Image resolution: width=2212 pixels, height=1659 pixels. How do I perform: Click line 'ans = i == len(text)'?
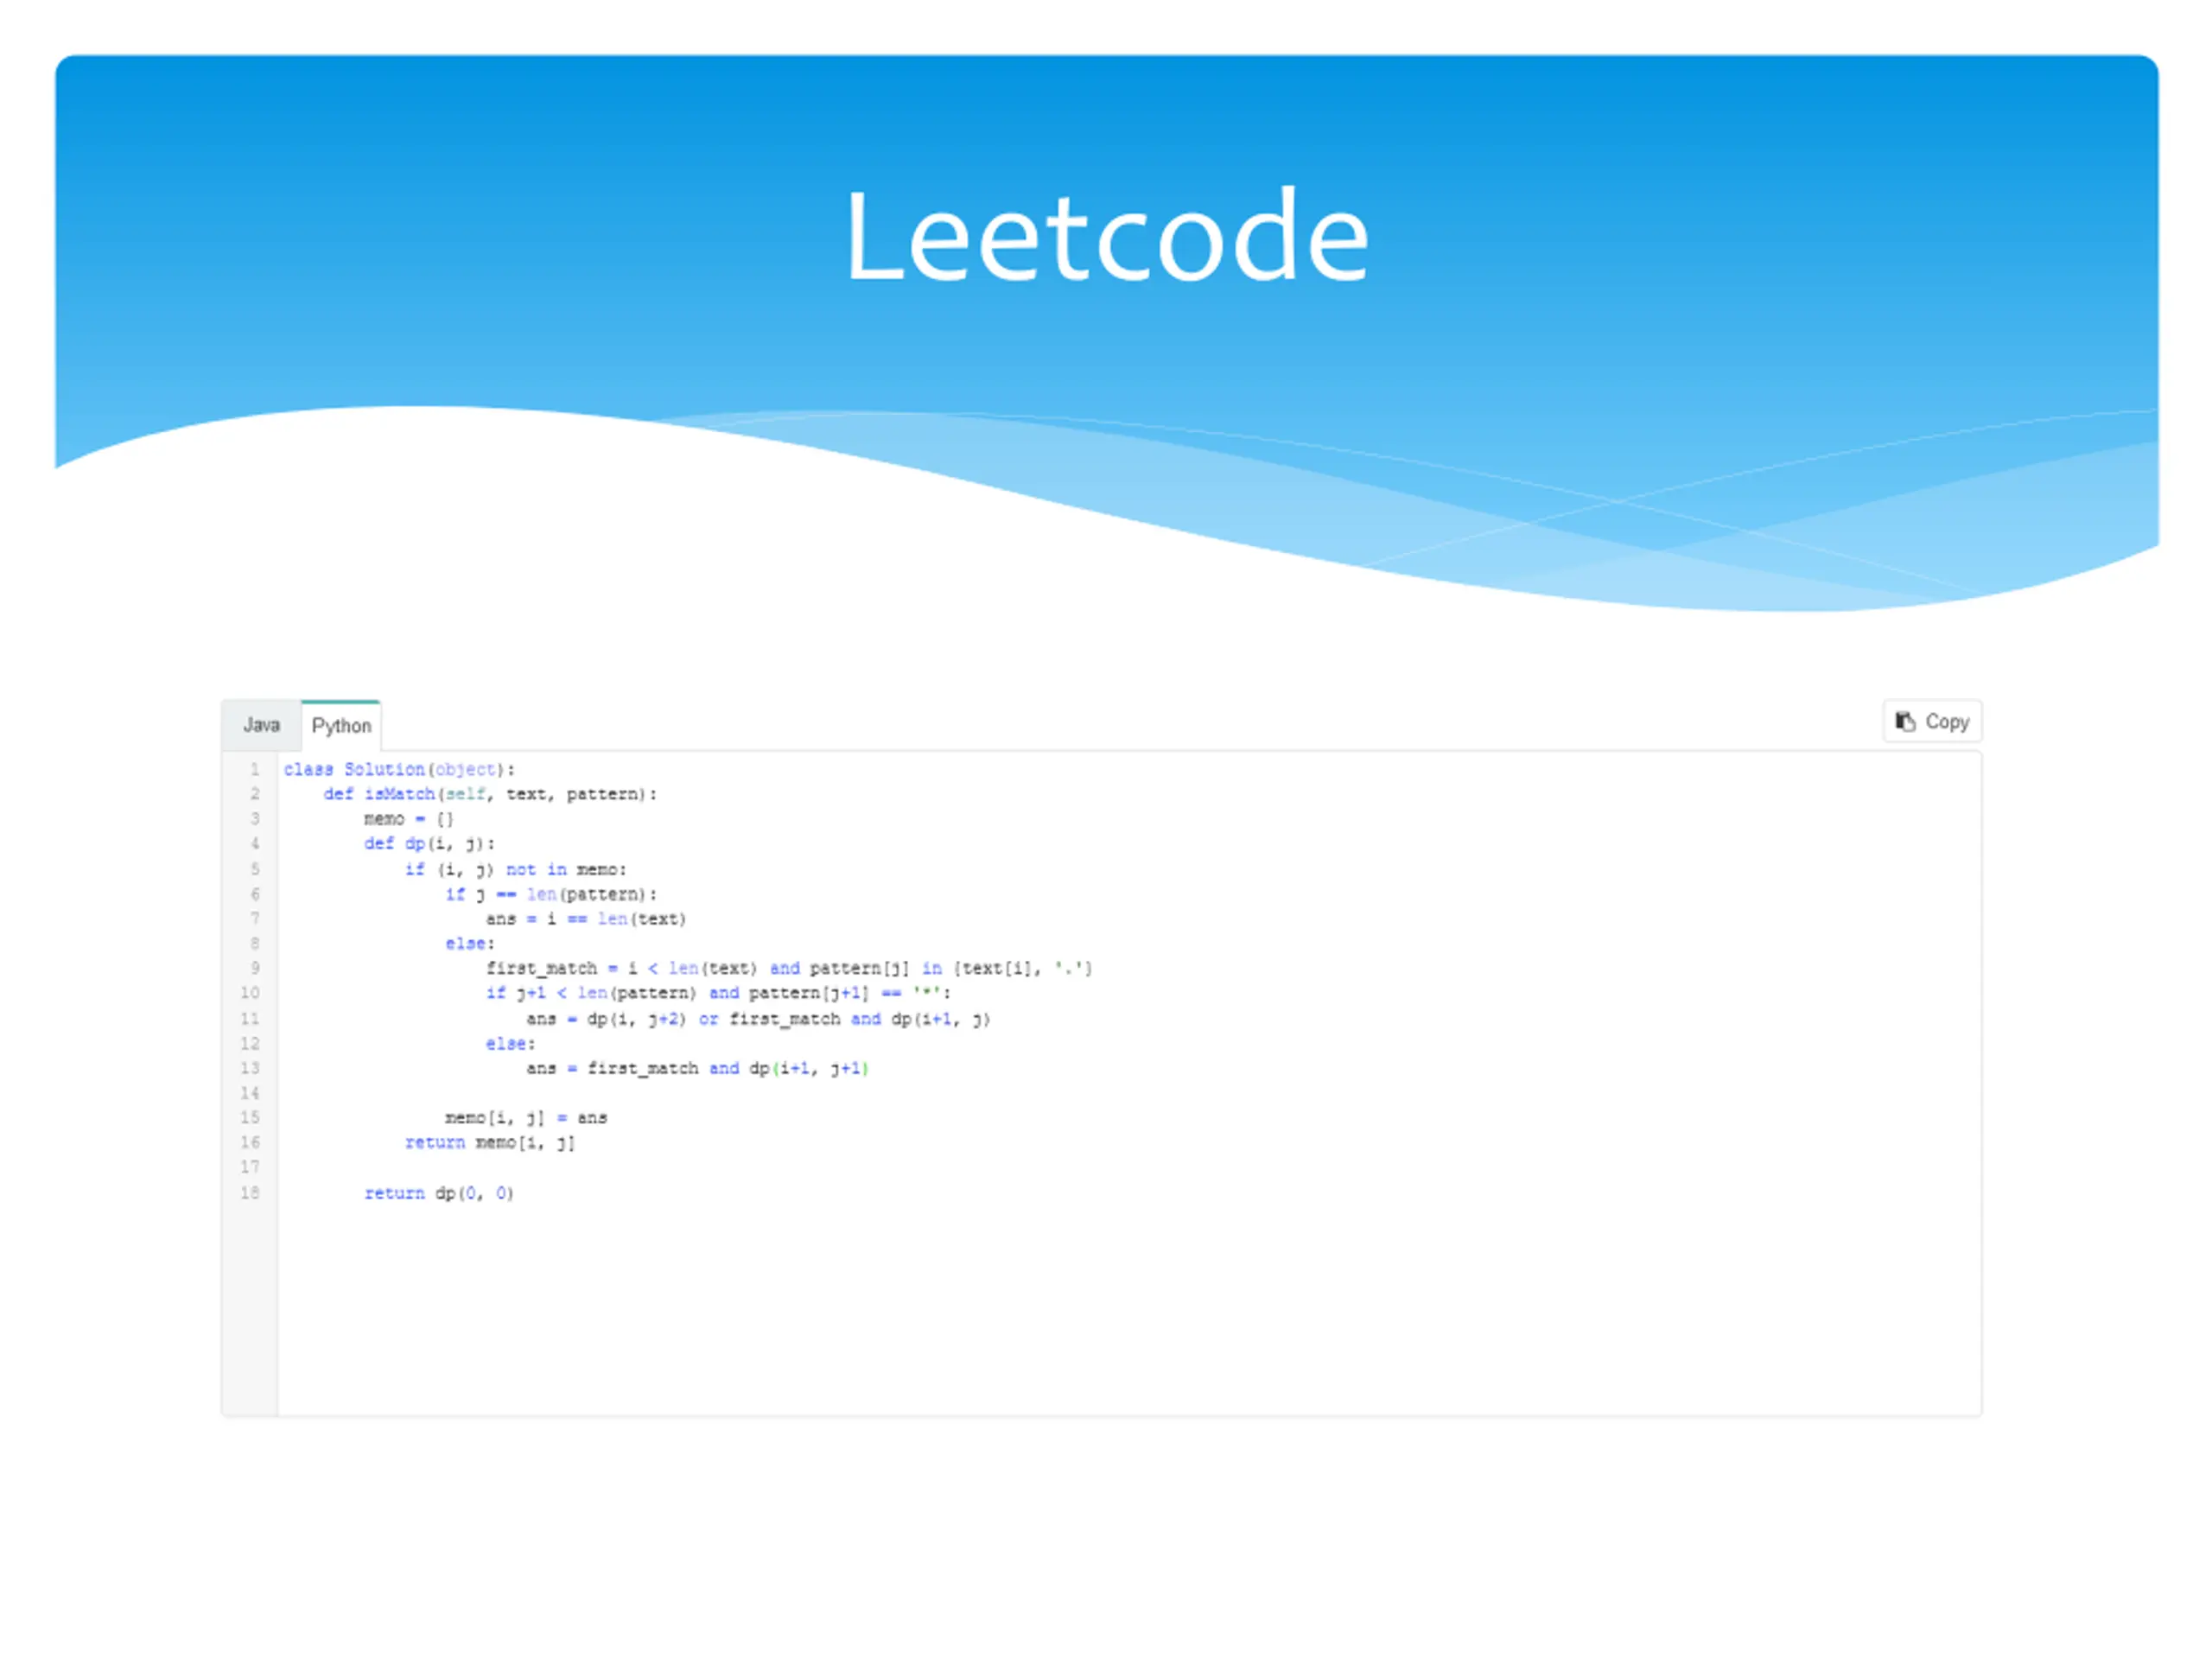586,919
